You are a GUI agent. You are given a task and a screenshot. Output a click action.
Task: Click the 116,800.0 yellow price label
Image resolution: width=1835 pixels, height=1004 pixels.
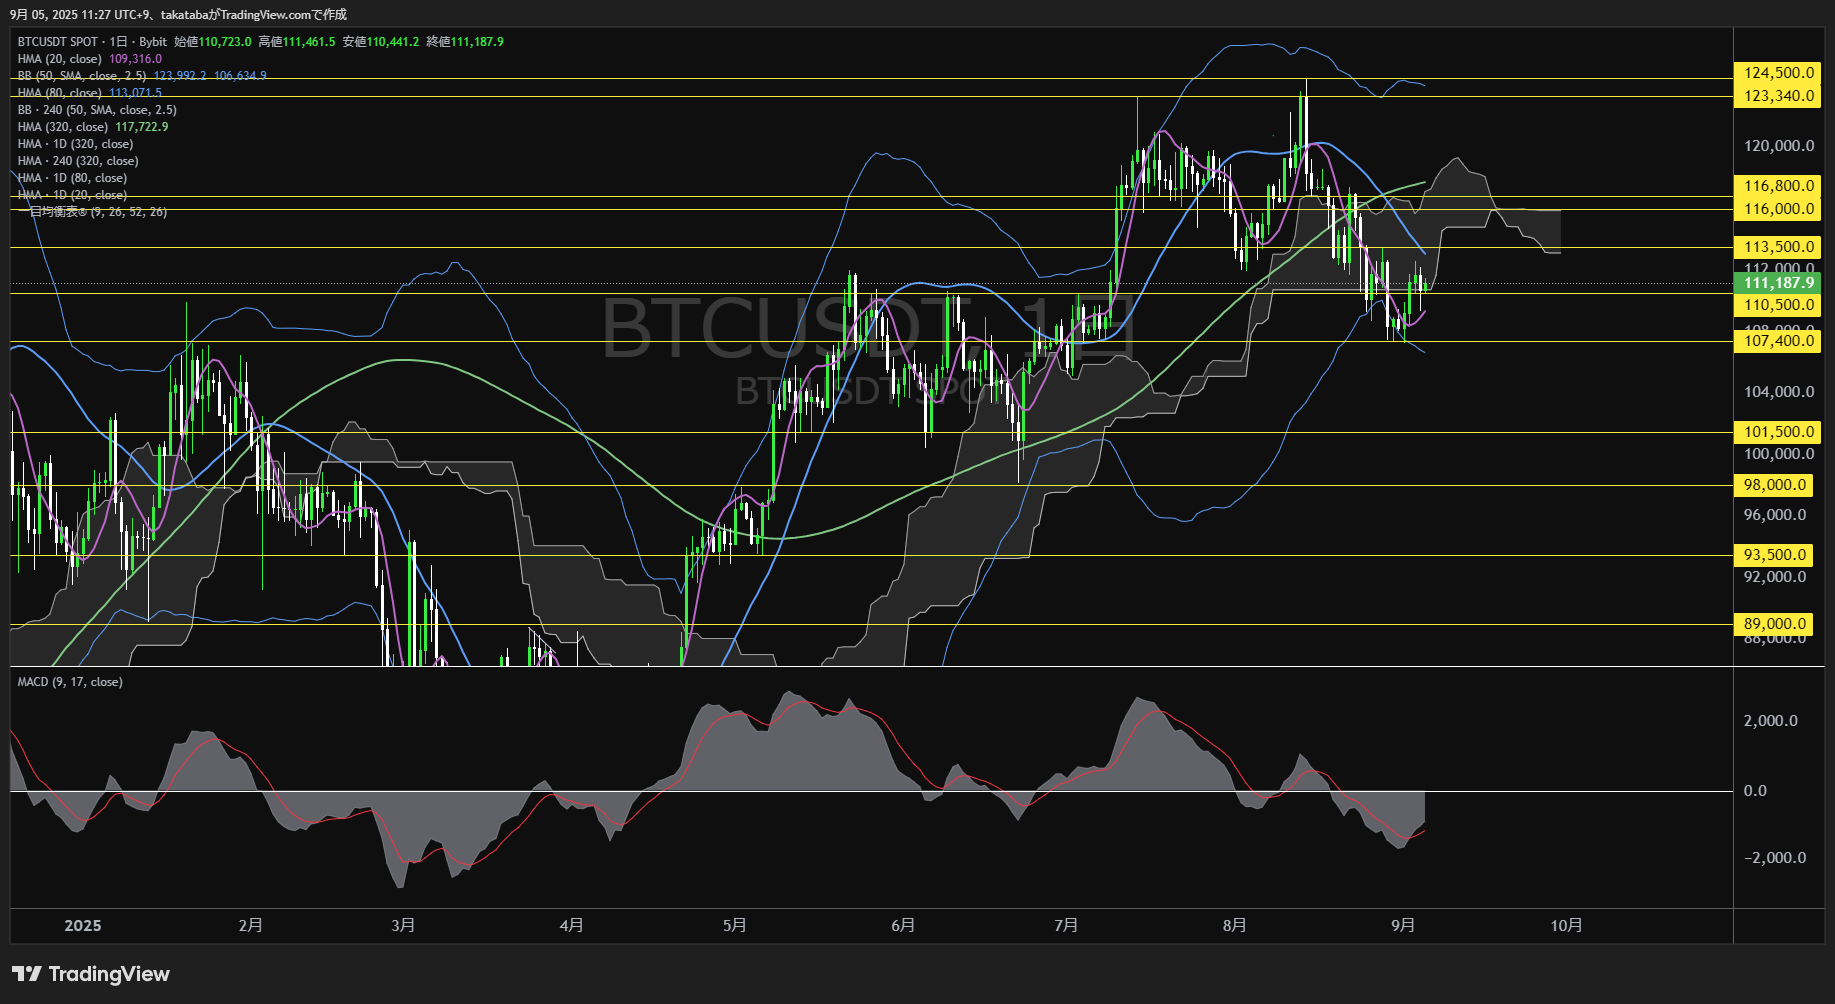pyautogui.click(x=1777, y=186)
